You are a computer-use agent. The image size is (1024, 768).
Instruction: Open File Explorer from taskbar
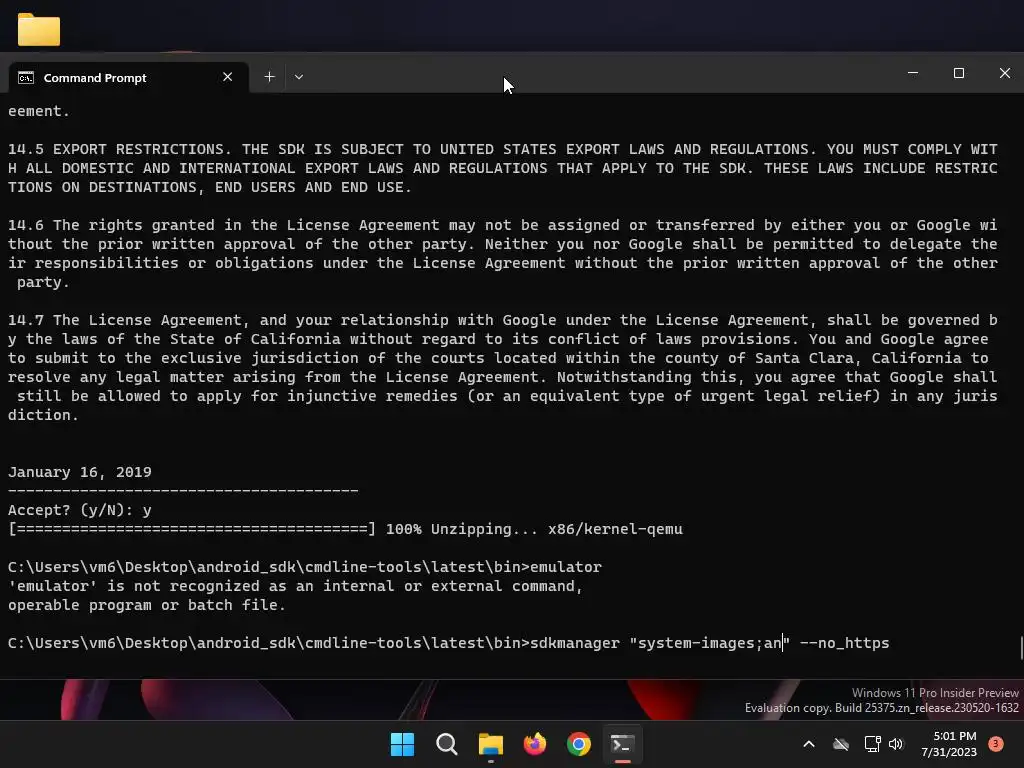[x=490, y=744]
